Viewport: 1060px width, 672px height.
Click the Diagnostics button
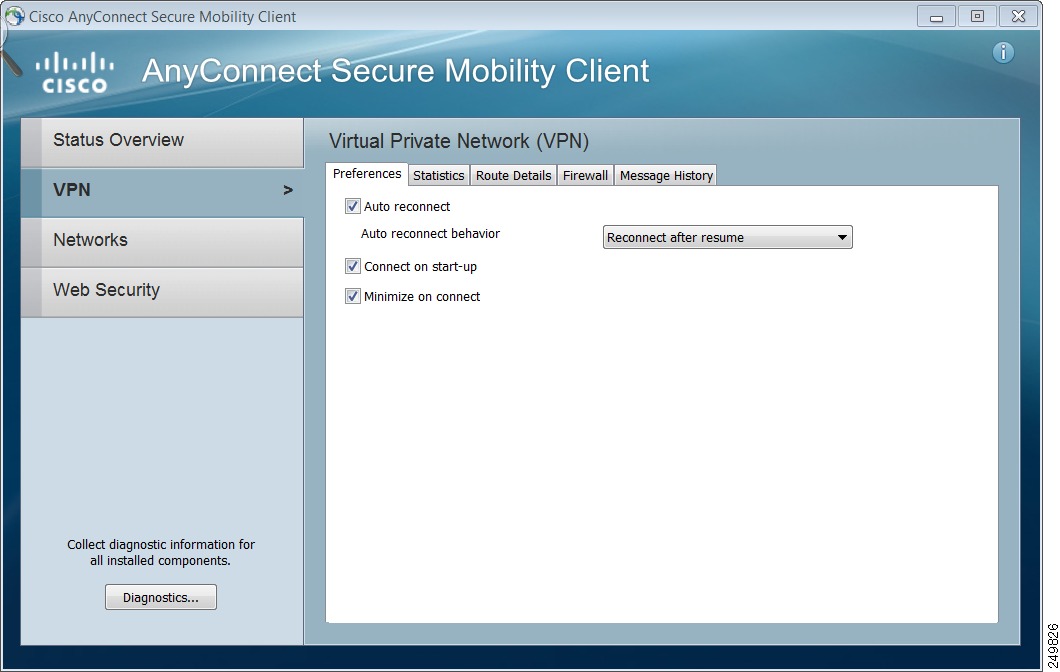point(161,598)
